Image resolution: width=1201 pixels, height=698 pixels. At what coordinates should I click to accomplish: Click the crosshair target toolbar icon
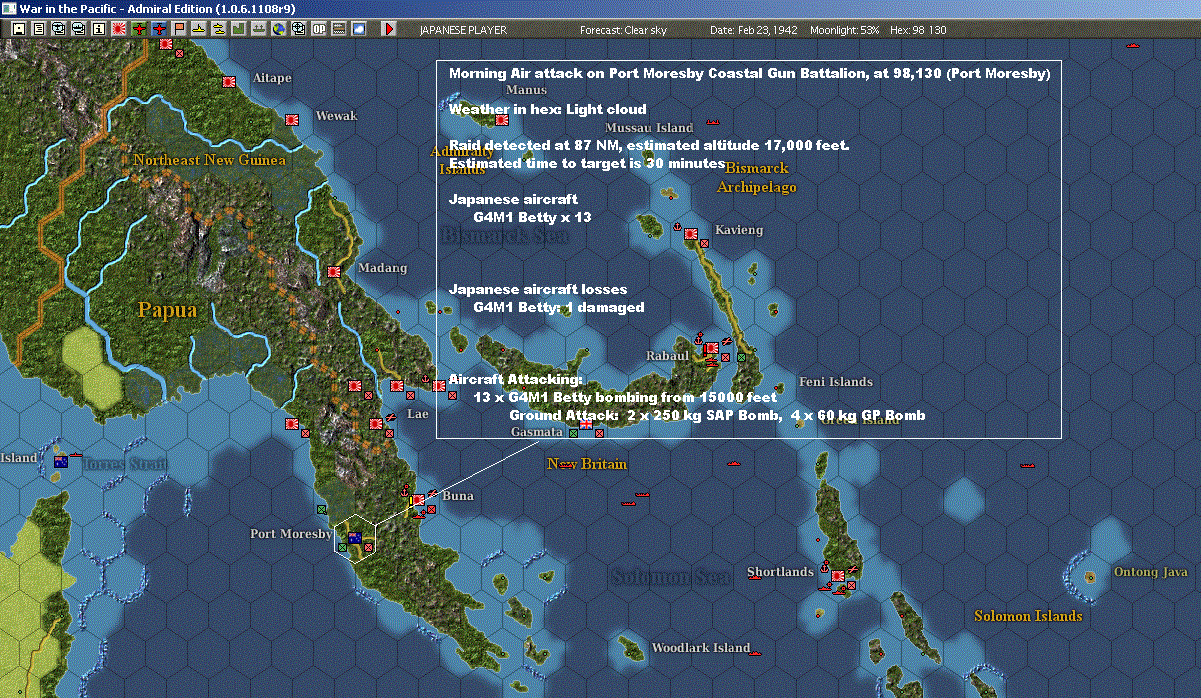click(298, 29)
